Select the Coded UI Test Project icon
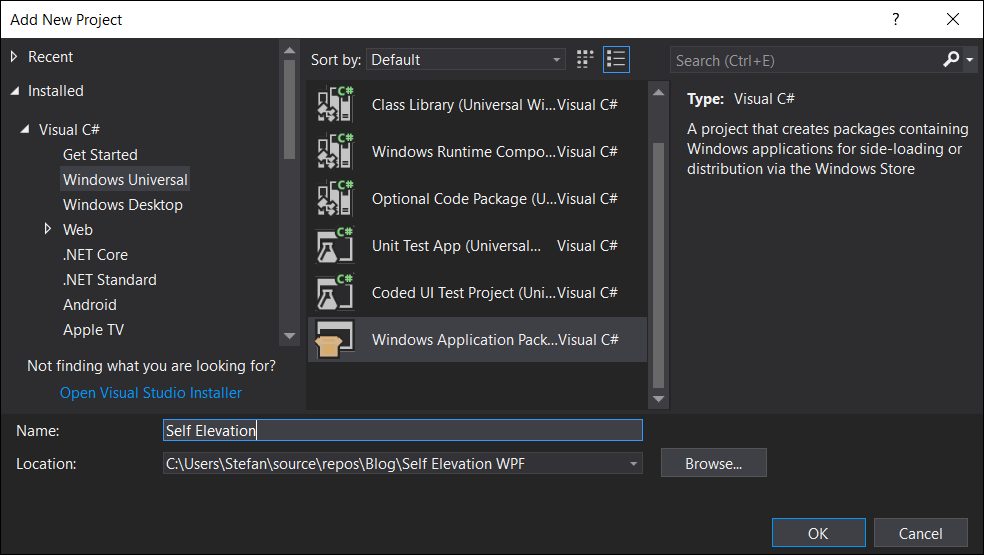The height and width of the screenshot is (555, 984). [x=336, y=293]
